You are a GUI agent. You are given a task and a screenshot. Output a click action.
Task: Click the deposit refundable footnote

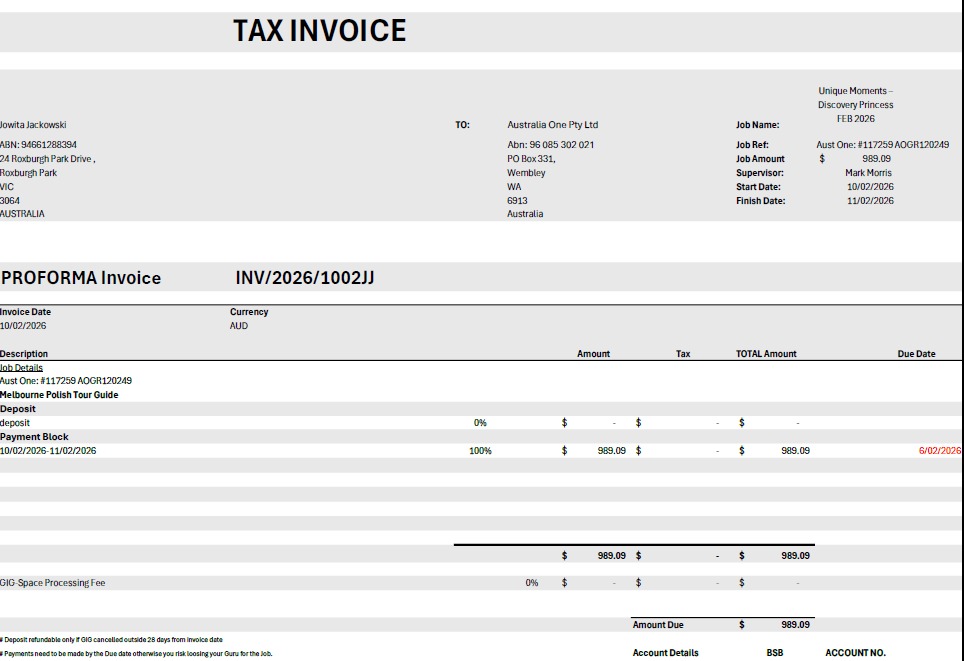[x=111, y=640]
